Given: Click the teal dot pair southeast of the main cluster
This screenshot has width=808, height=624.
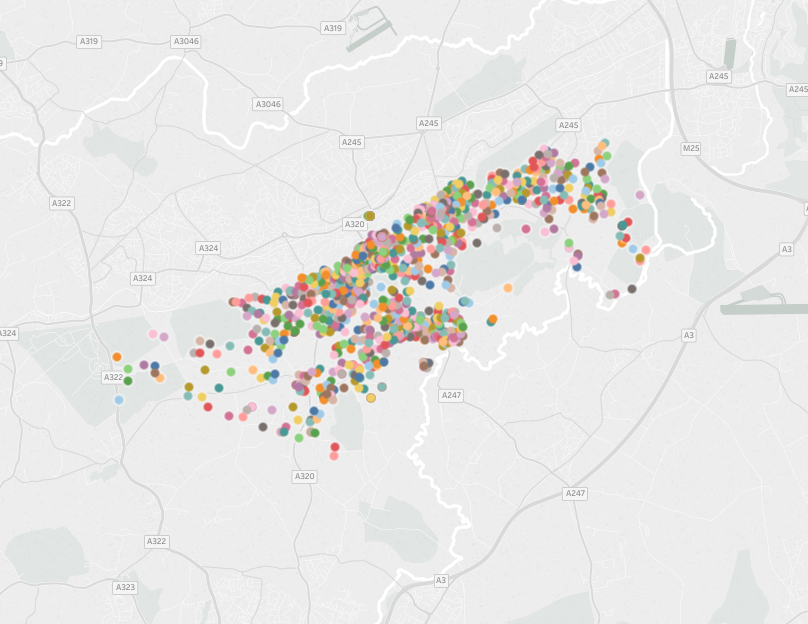Looking at the screenshot, I should pos(620,231).
